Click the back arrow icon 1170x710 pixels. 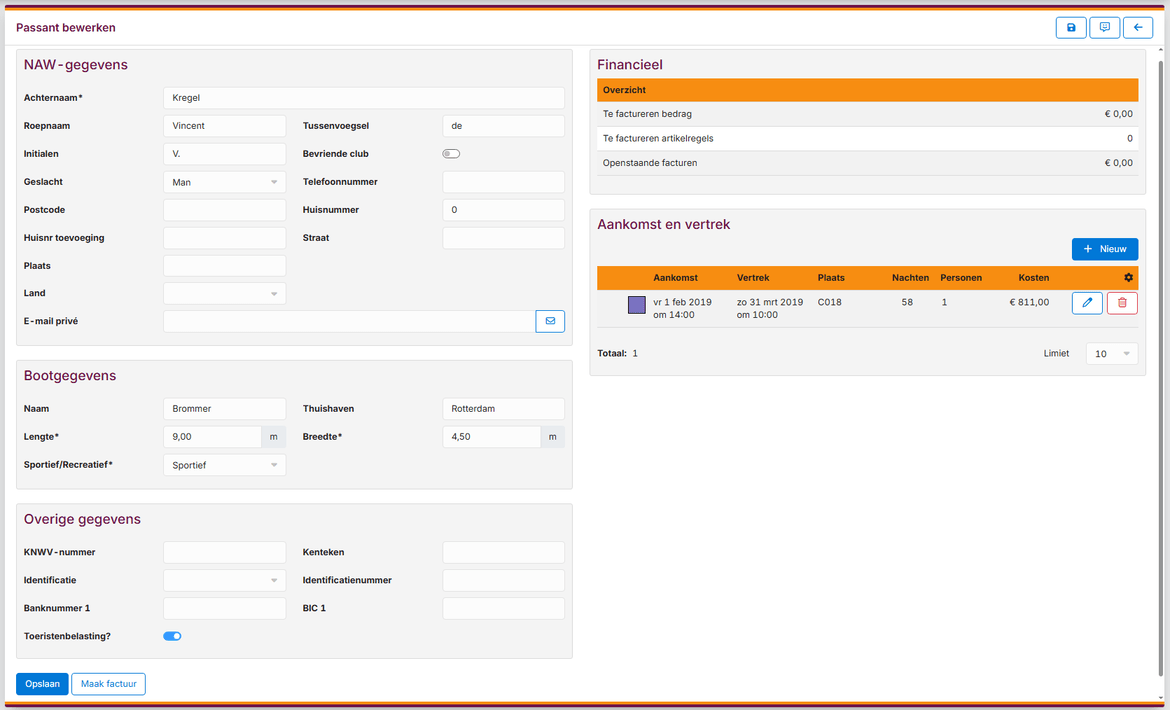click(1138, 28)
